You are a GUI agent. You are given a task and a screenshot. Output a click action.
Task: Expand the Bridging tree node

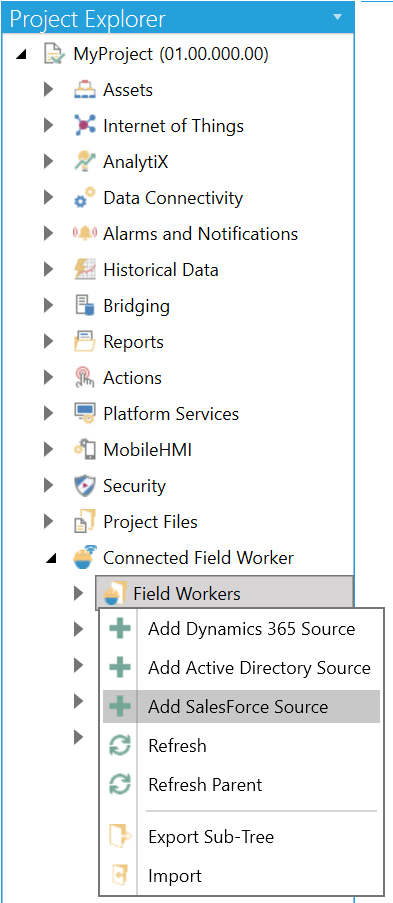click(49, 306)
